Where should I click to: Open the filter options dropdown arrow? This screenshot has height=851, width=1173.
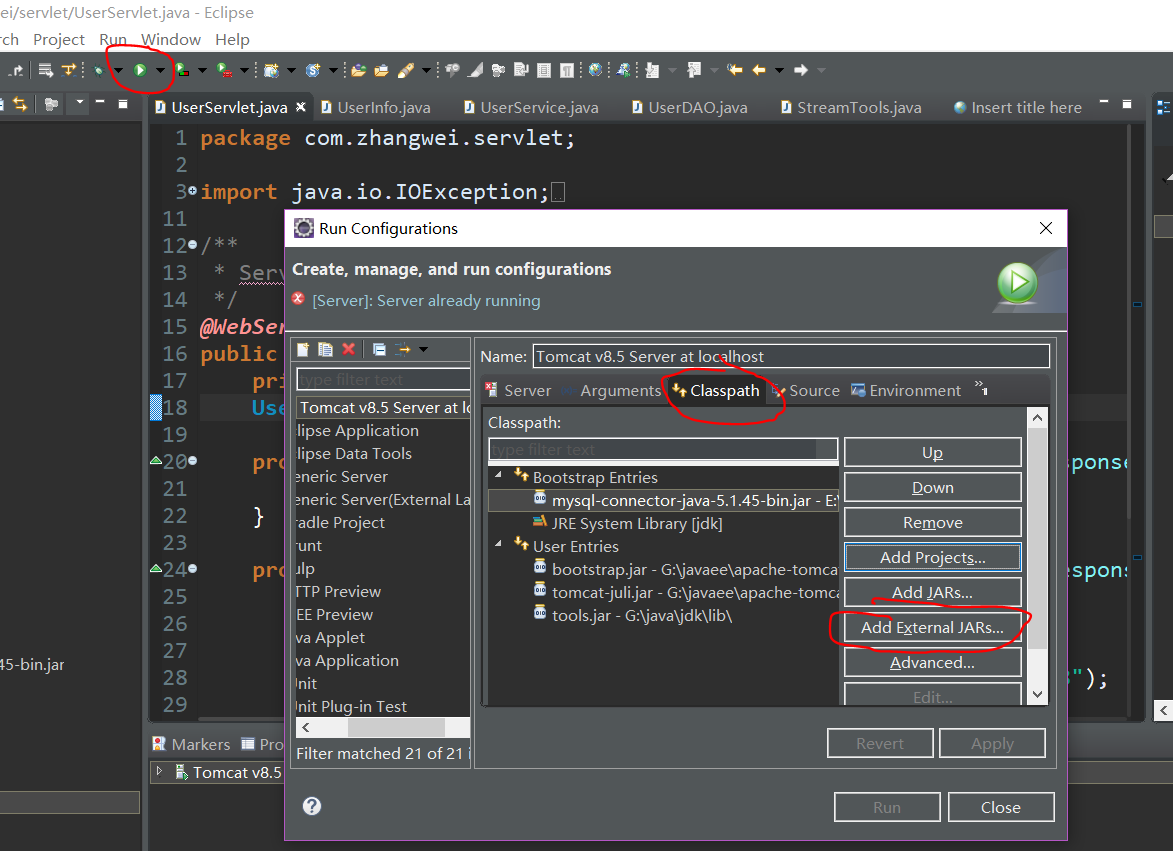pyautogui.click(x=423, y=349)
